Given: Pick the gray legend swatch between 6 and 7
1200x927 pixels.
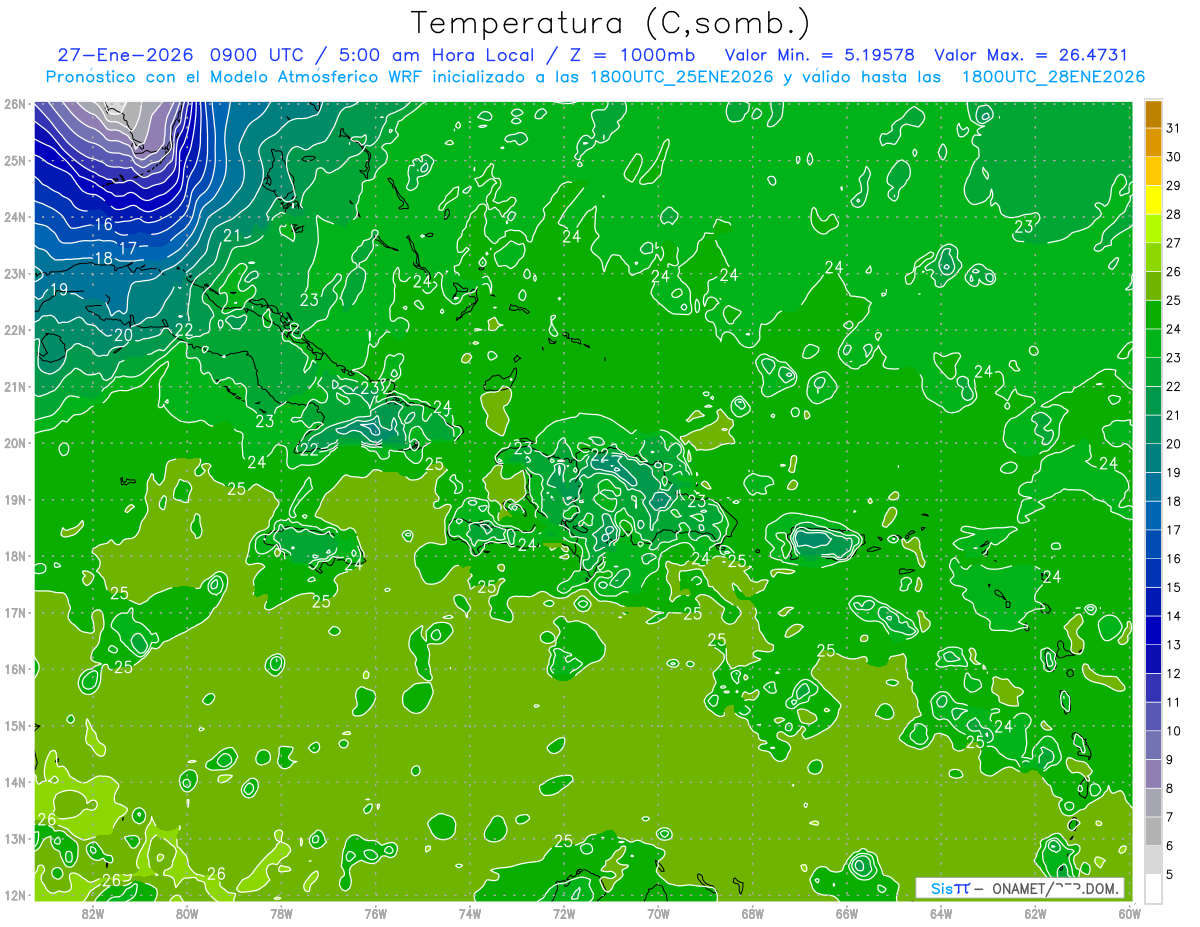Looking at the screenshot, I should pos(1154,830).
